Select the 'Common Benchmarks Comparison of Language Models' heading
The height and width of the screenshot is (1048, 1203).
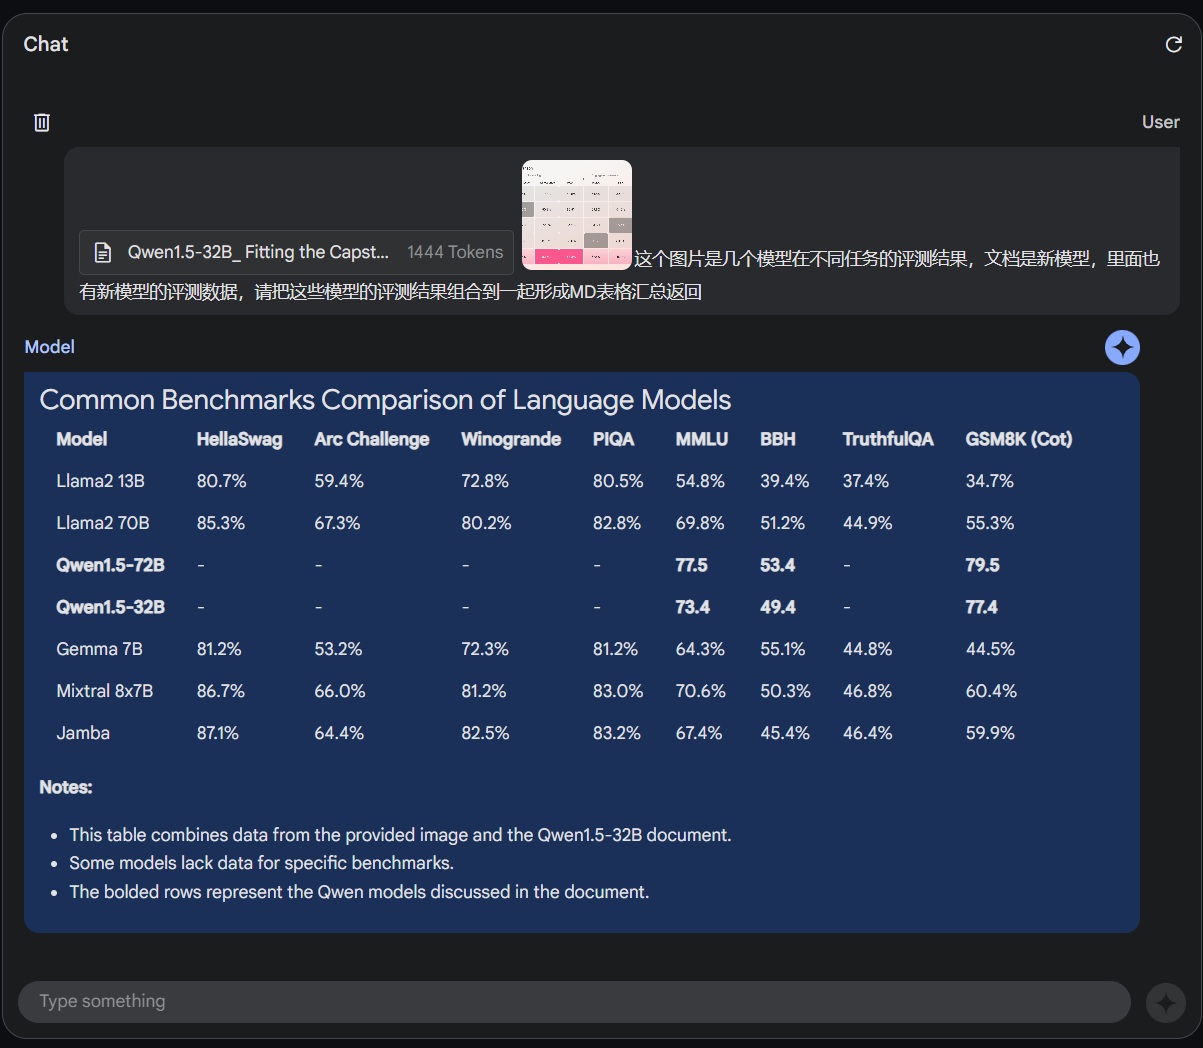pyautogui.click(x=385, y=400)
